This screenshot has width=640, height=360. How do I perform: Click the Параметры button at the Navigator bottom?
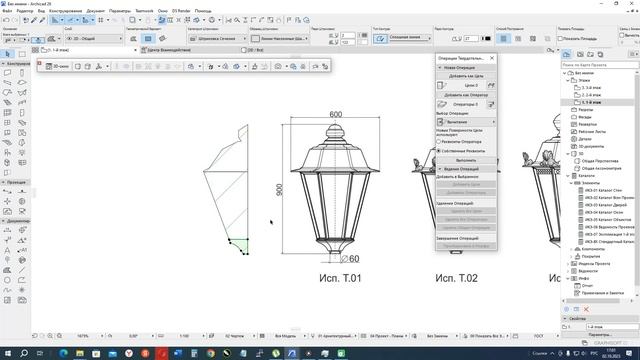600,335
